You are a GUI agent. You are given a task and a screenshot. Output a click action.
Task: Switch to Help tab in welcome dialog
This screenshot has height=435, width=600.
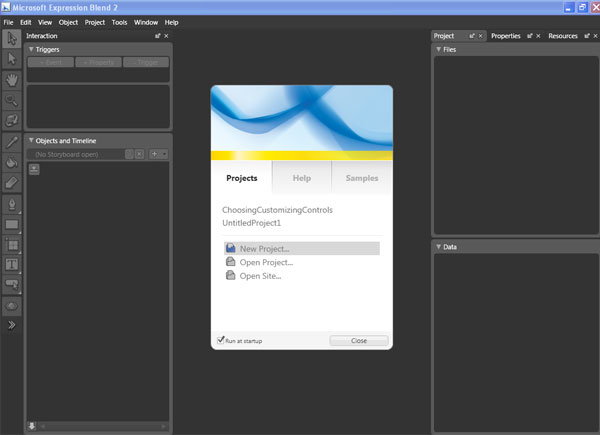(302, 178)
